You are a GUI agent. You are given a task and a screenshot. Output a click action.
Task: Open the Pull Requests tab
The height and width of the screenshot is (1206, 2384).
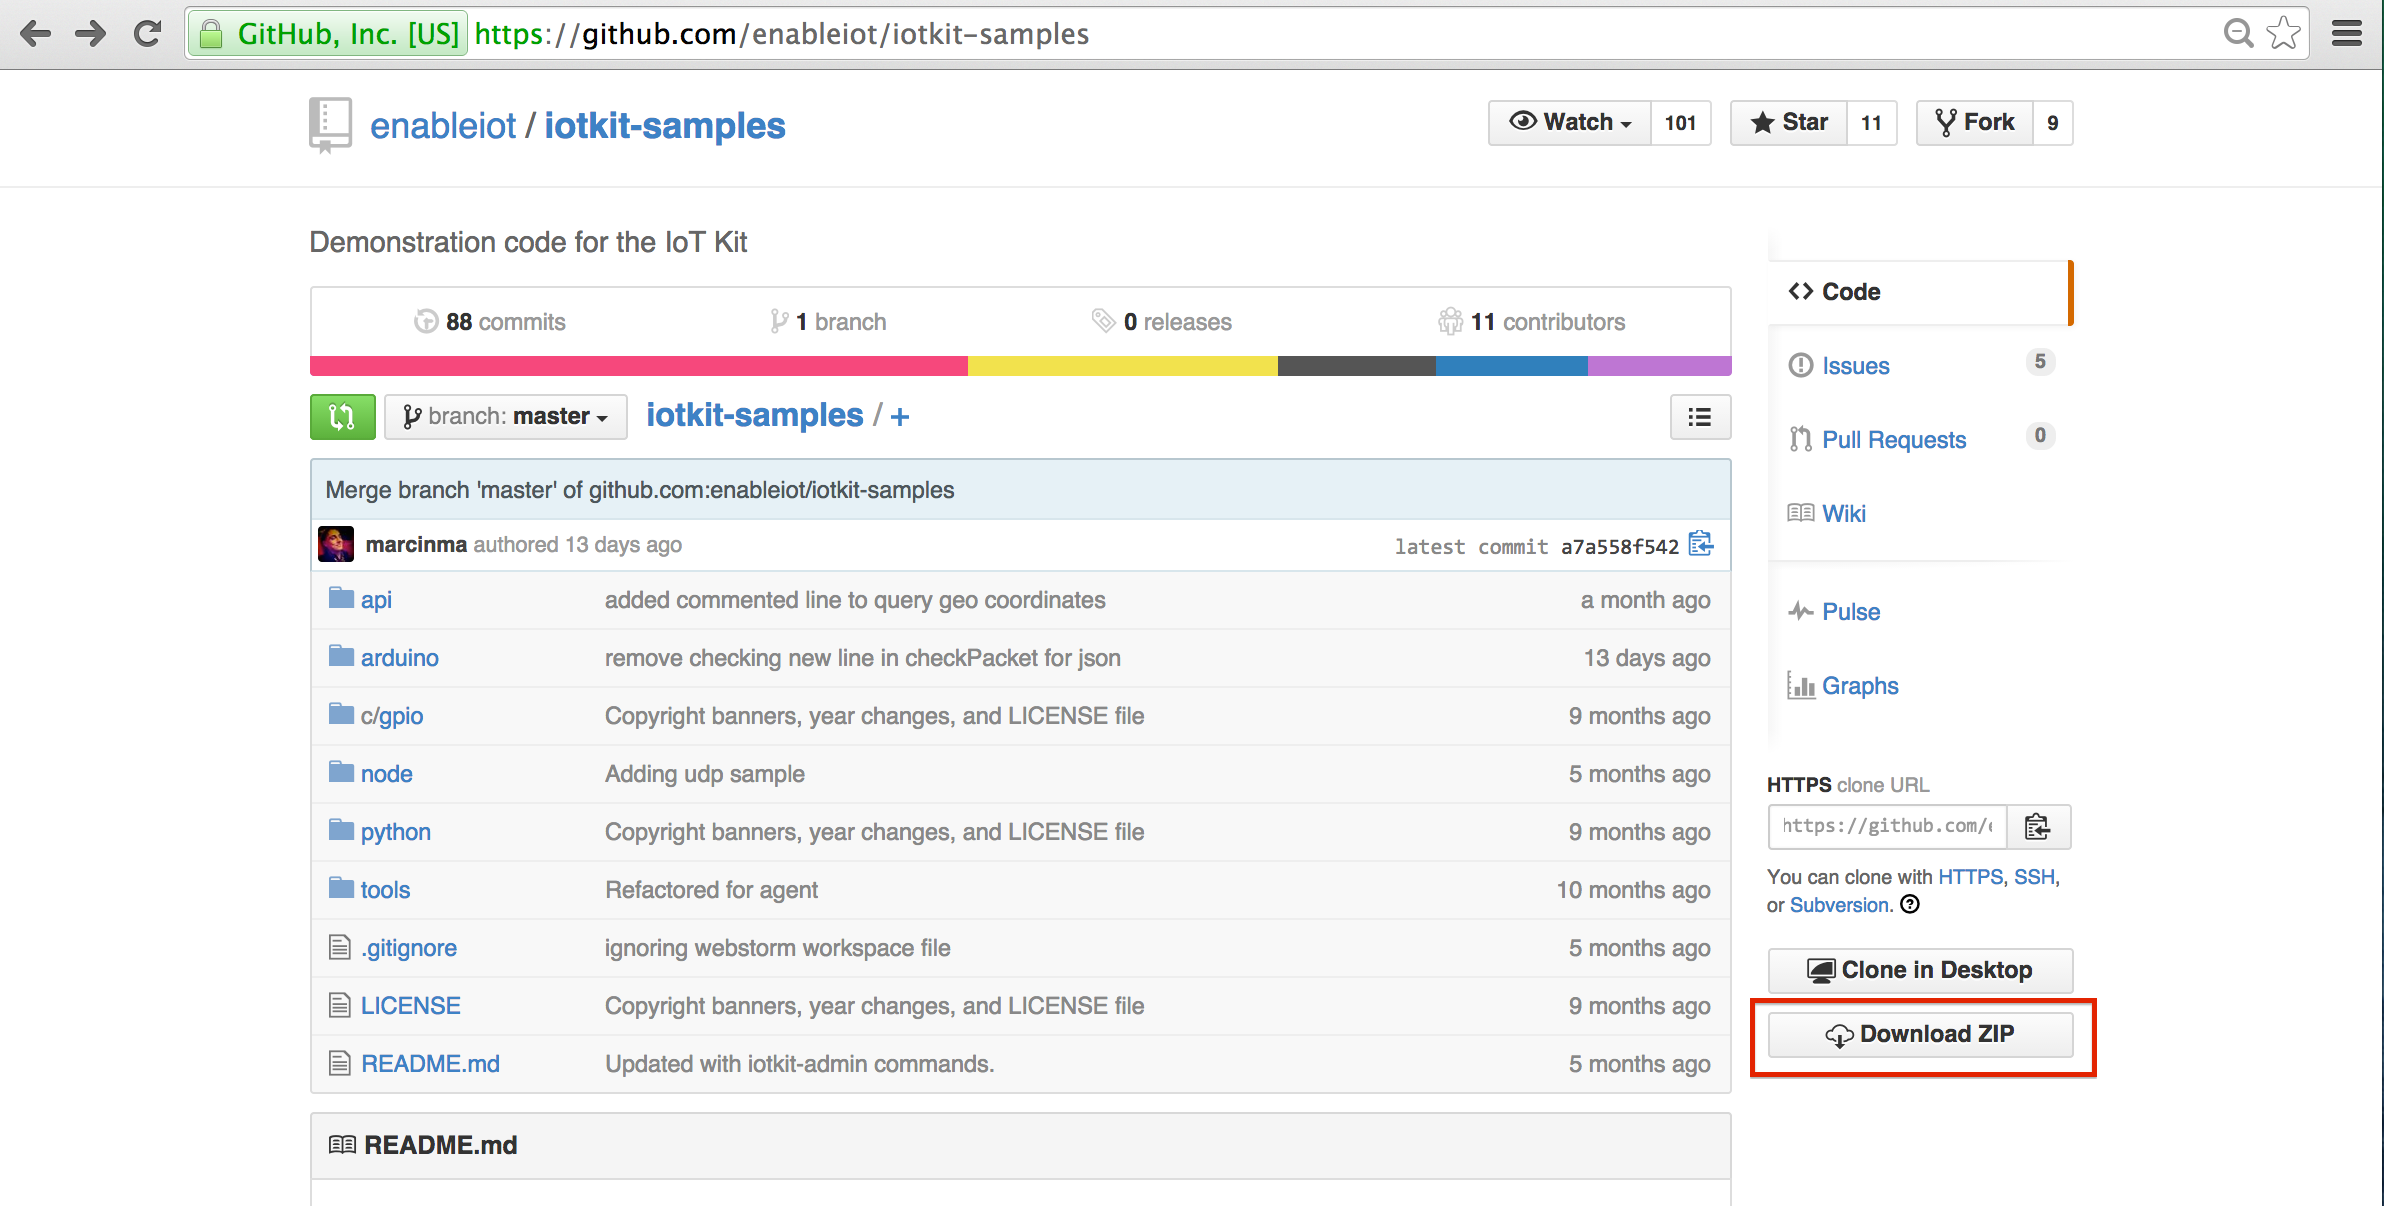tap(1894, 439)
